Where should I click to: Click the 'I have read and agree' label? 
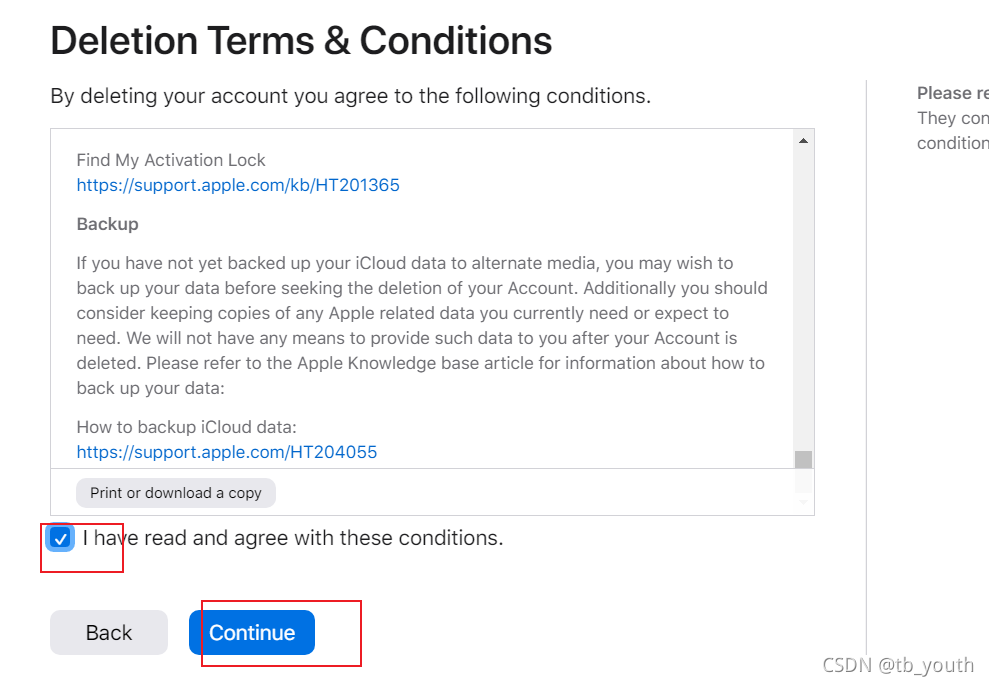pyautogui.click(x=293, y=538)
